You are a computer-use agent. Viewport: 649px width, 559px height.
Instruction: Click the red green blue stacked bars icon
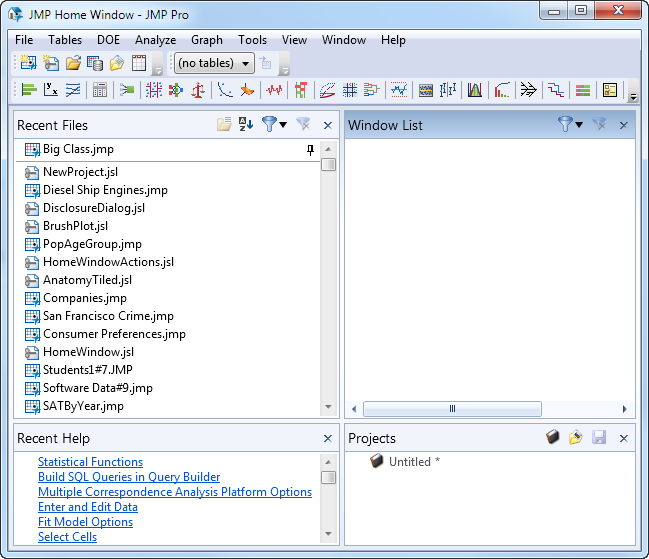coord(583,89)
